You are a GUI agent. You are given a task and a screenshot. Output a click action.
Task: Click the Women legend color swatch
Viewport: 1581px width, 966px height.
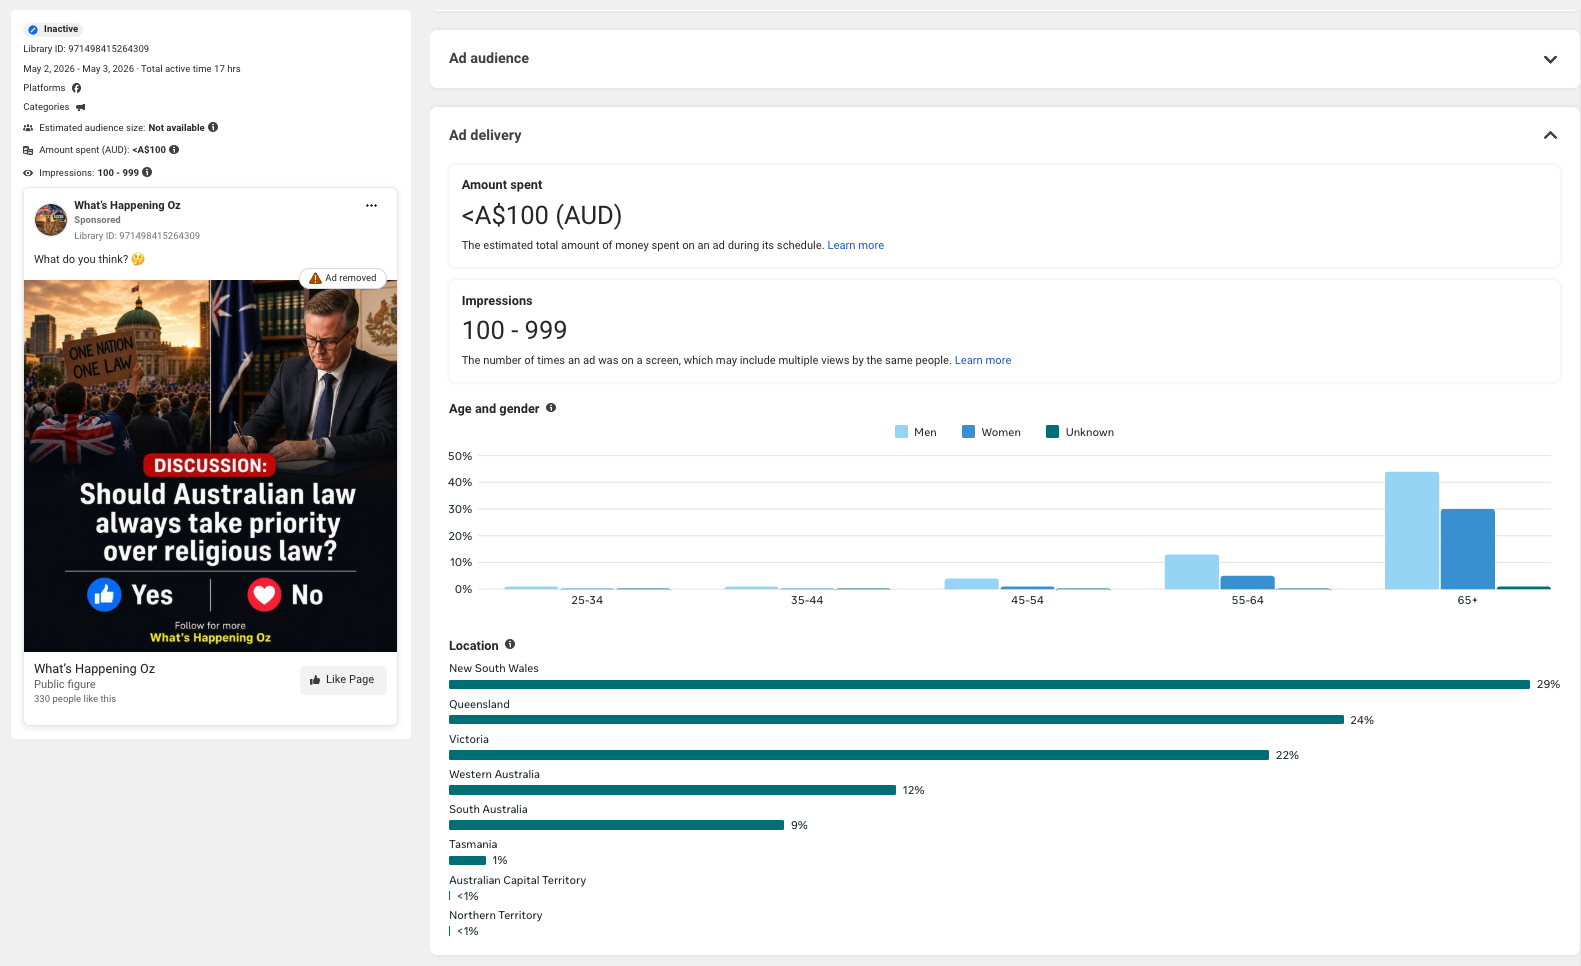968,432
